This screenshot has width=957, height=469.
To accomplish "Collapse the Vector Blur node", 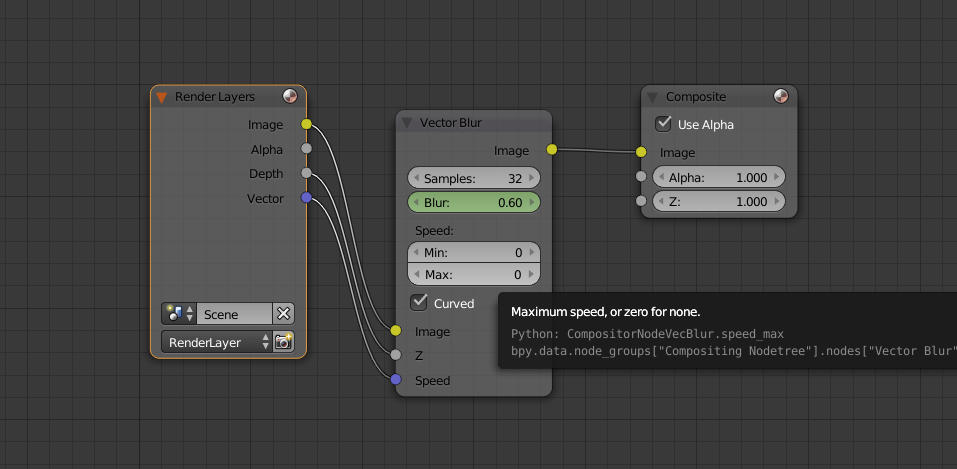I will point(407,123).
